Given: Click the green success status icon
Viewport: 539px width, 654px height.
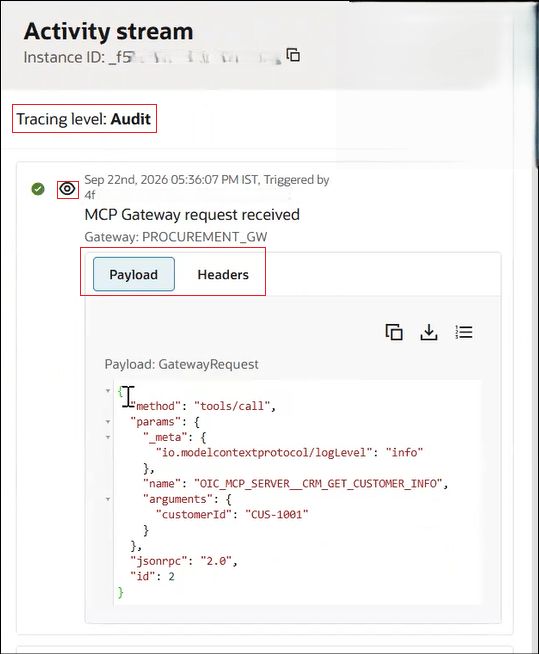Looking at the screenshot, I should (x=38, y=189).
